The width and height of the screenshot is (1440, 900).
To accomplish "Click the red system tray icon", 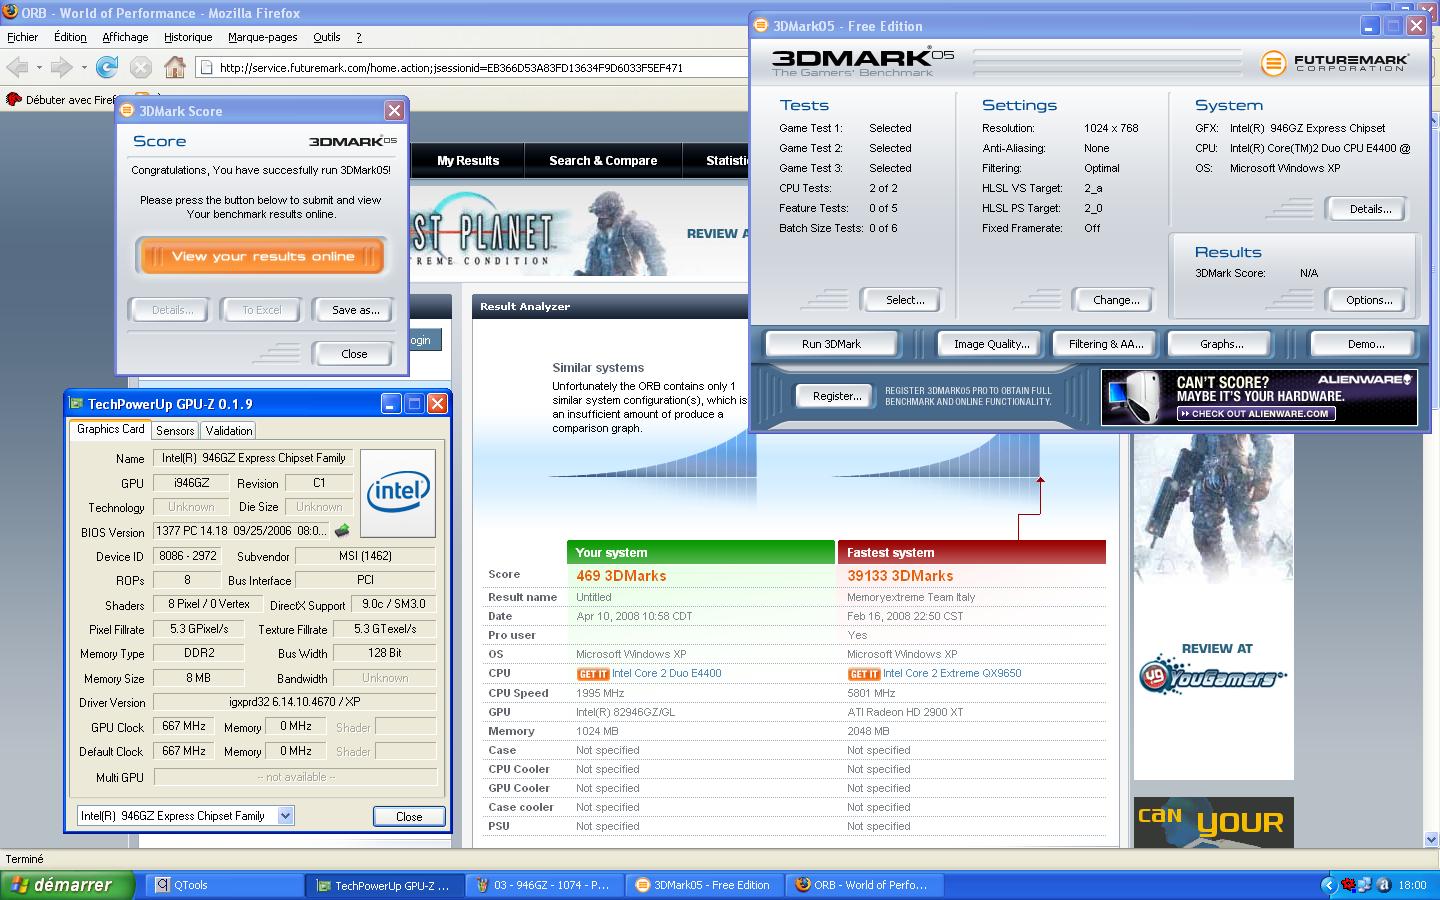I will click(x=1349, y=885).
